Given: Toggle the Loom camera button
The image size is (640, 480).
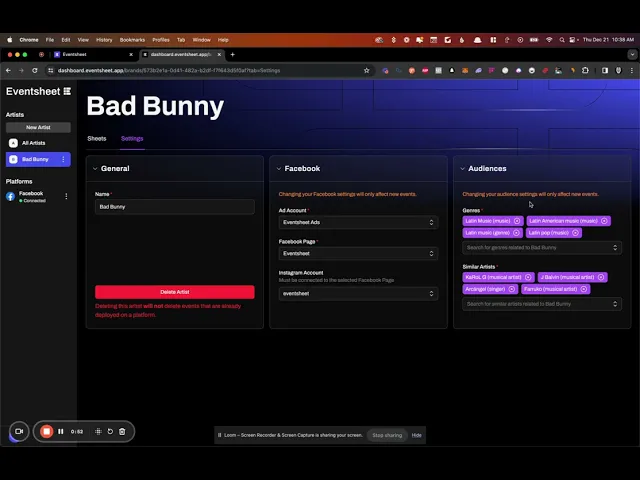Looking at the screenshot, I should coord(19,431).
